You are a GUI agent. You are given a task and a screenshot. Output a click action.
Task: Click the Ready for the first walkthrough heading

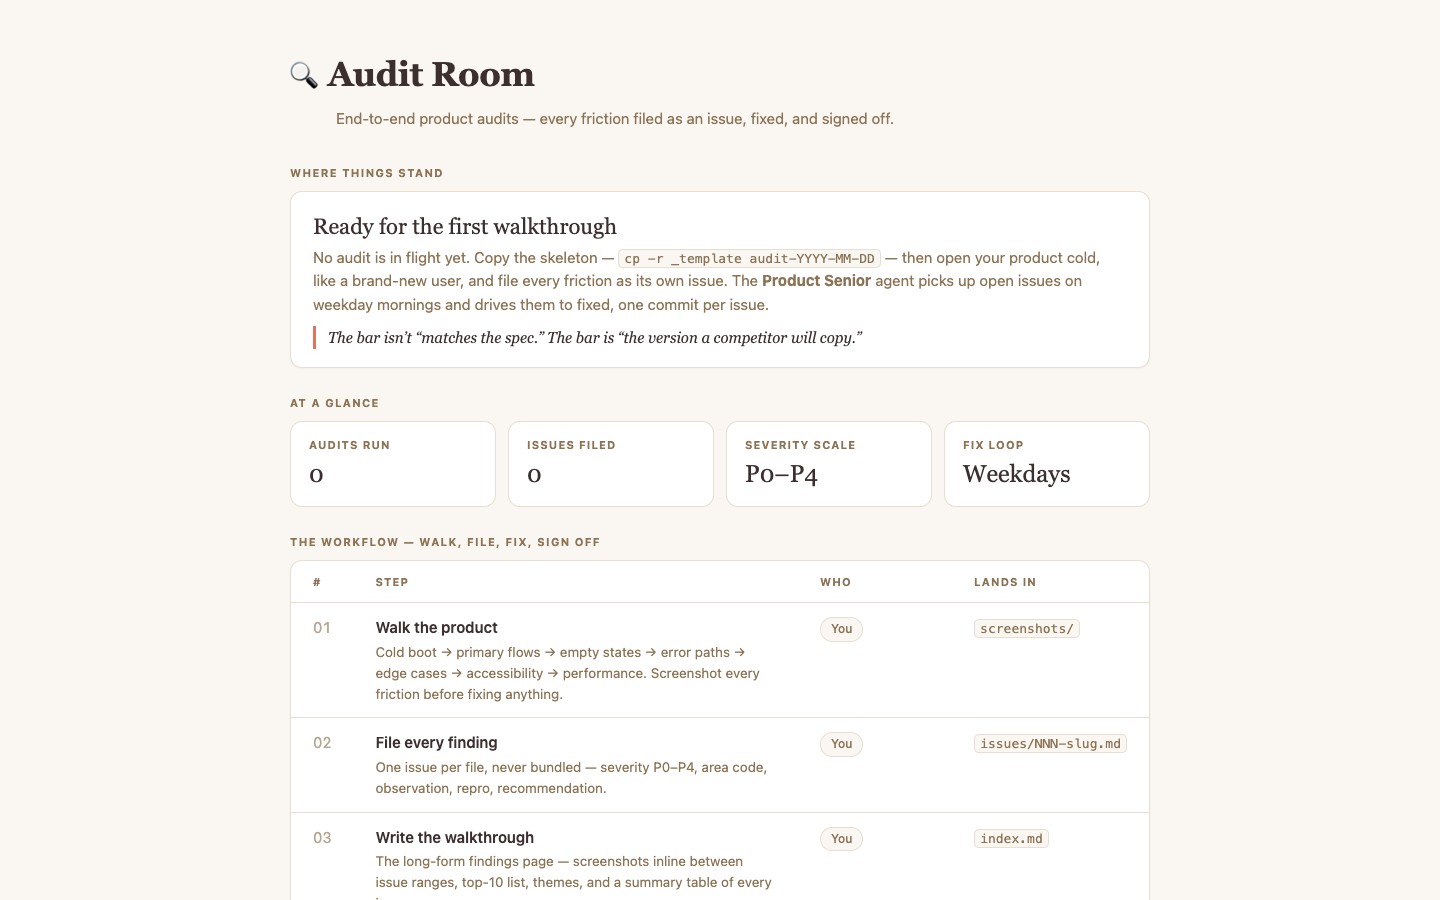pos(465,227)
